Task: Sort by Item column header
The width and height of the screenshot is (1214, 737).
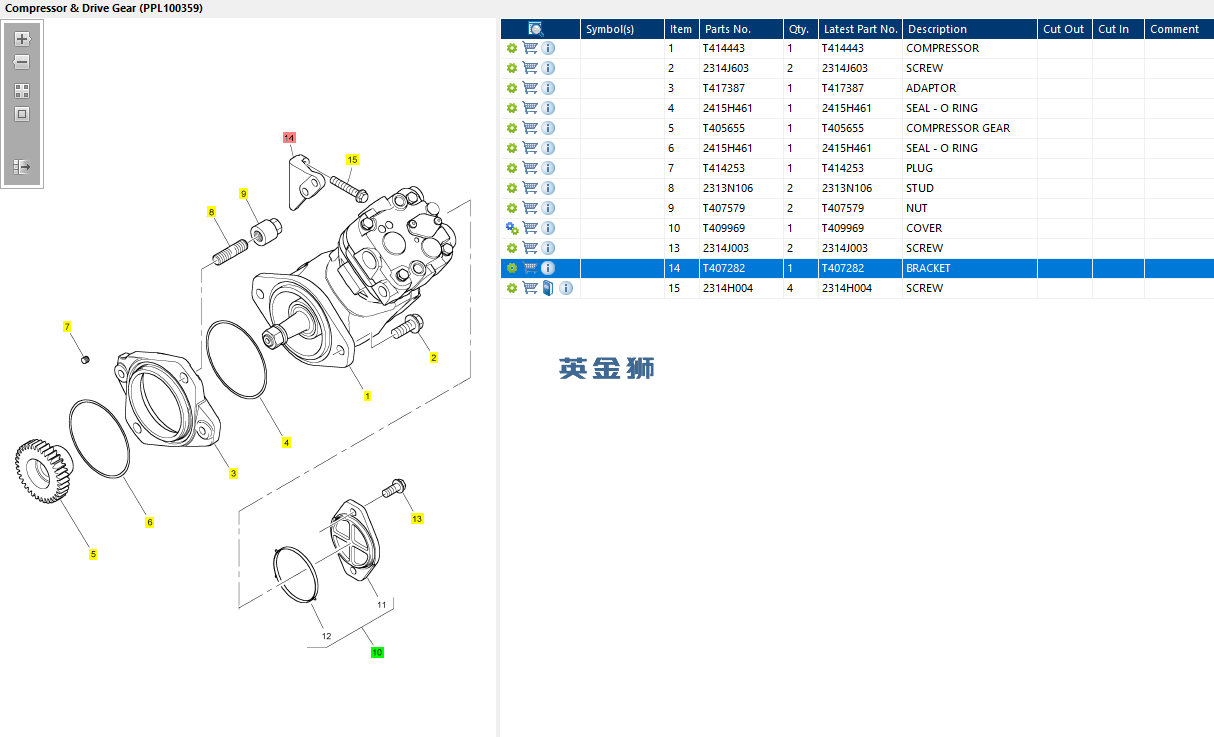Action: tap(682, 29)
